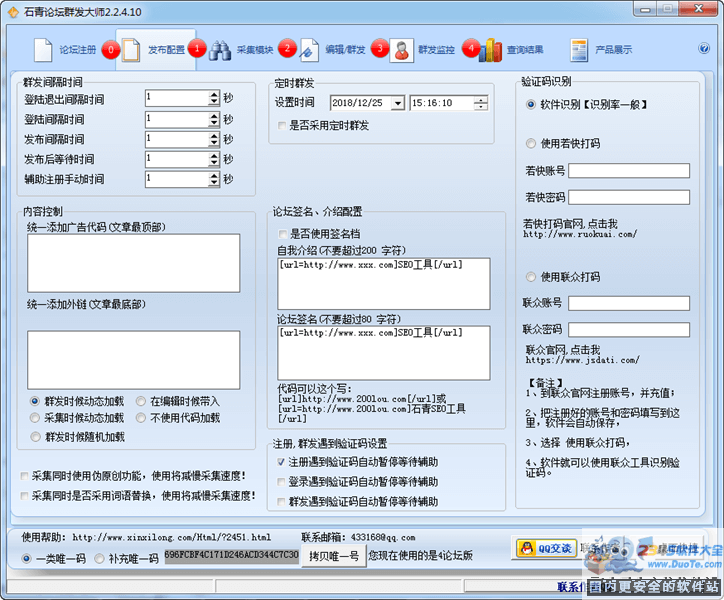The height and width of the screenshot is (600, 724).
Task: Click 统一添加广告代码 text area
Action: [x=133, y=263]
